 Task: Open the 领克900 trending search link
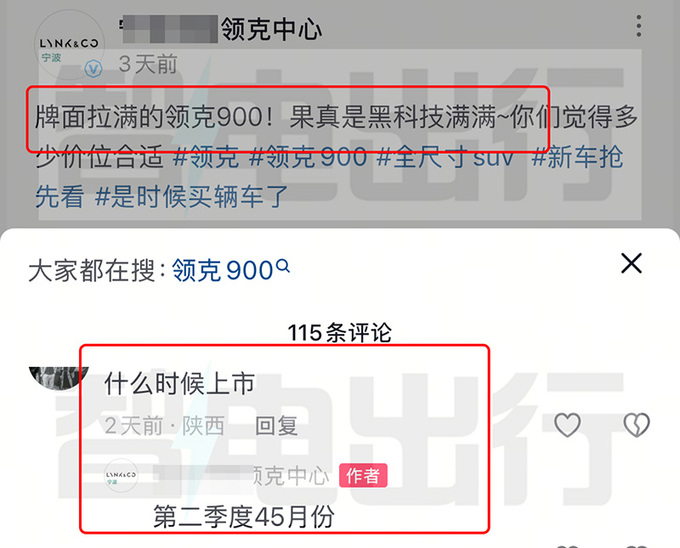pos(222,270)
